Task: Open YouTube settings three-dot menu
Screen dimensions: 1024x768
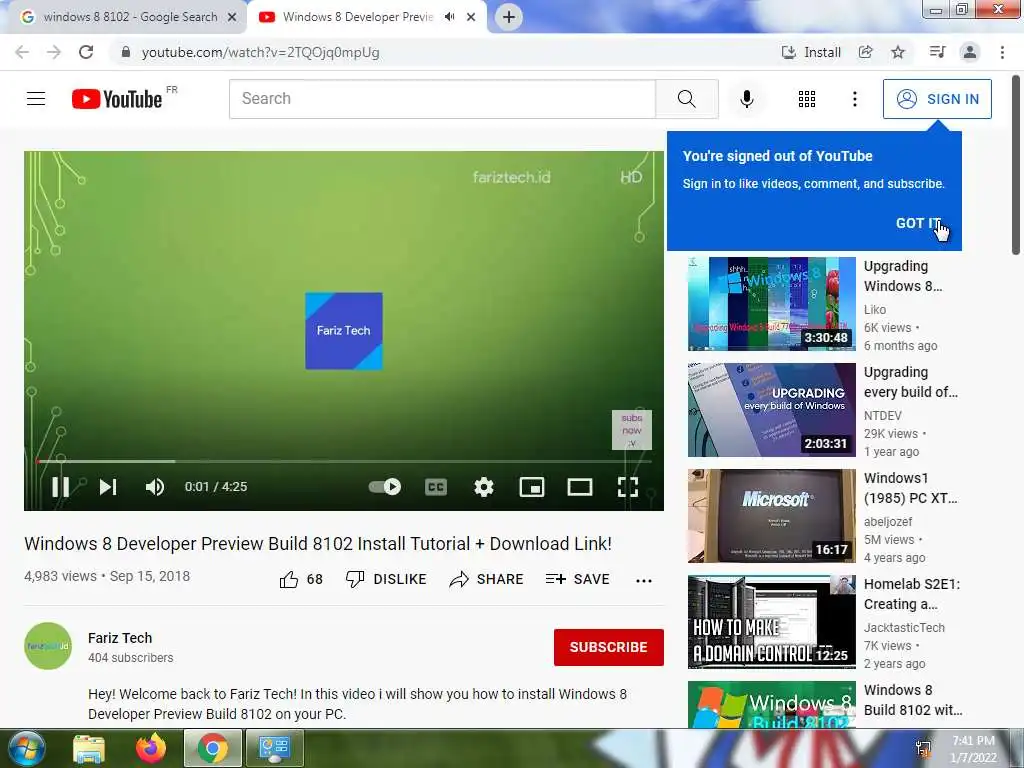Action: pyautogui.click(x=854, y=99)
